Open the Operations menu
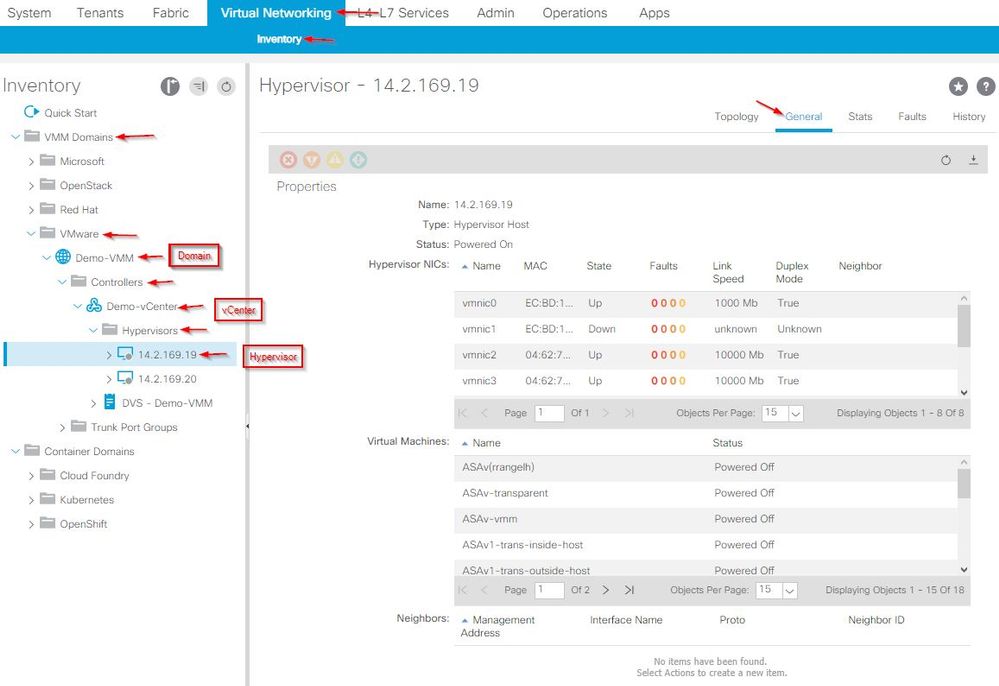 (575, 13)
